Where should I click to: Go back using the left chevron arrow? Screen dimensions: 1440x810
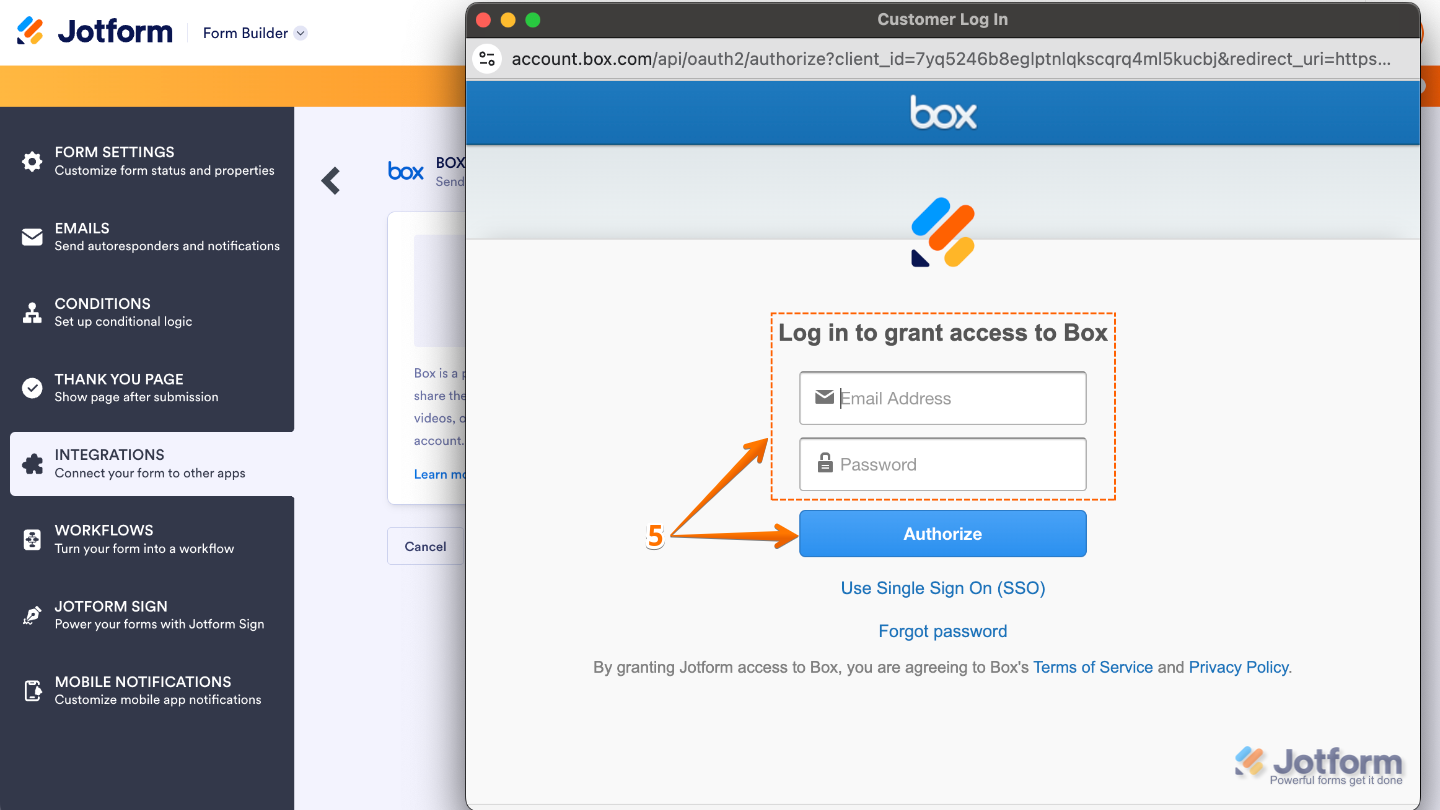(x=331, y=180)
